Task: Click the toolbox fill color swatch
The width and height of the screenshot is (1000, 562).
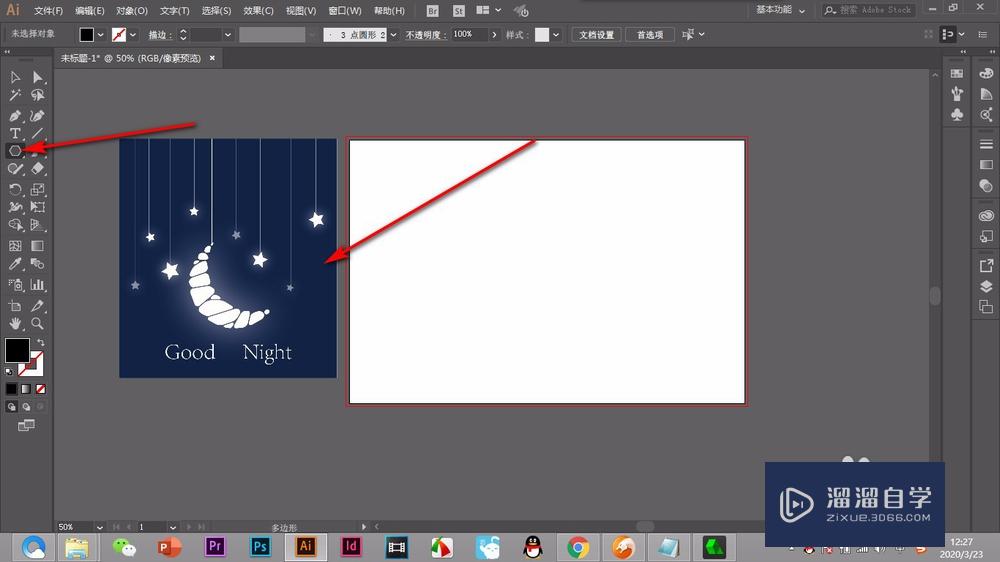Action: pos(17,350)
